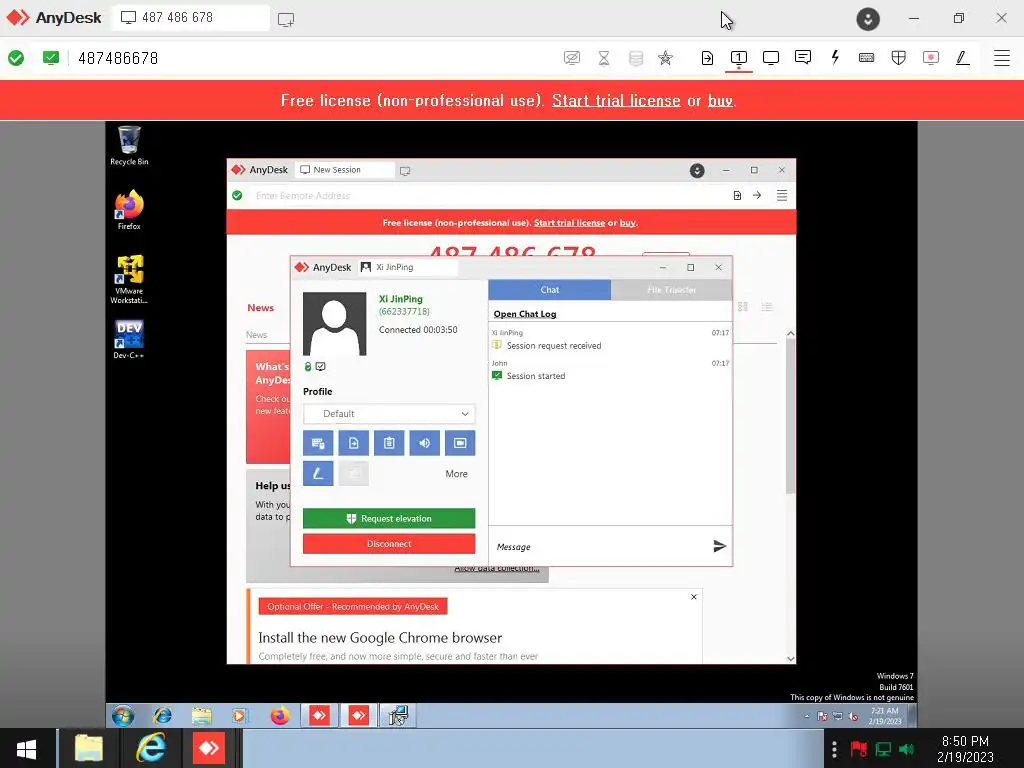Open a new session tab with plus-monitor icon
The width and height of the screenshot is (1024, 768).
pyautogui.click(x=286, y=20)
